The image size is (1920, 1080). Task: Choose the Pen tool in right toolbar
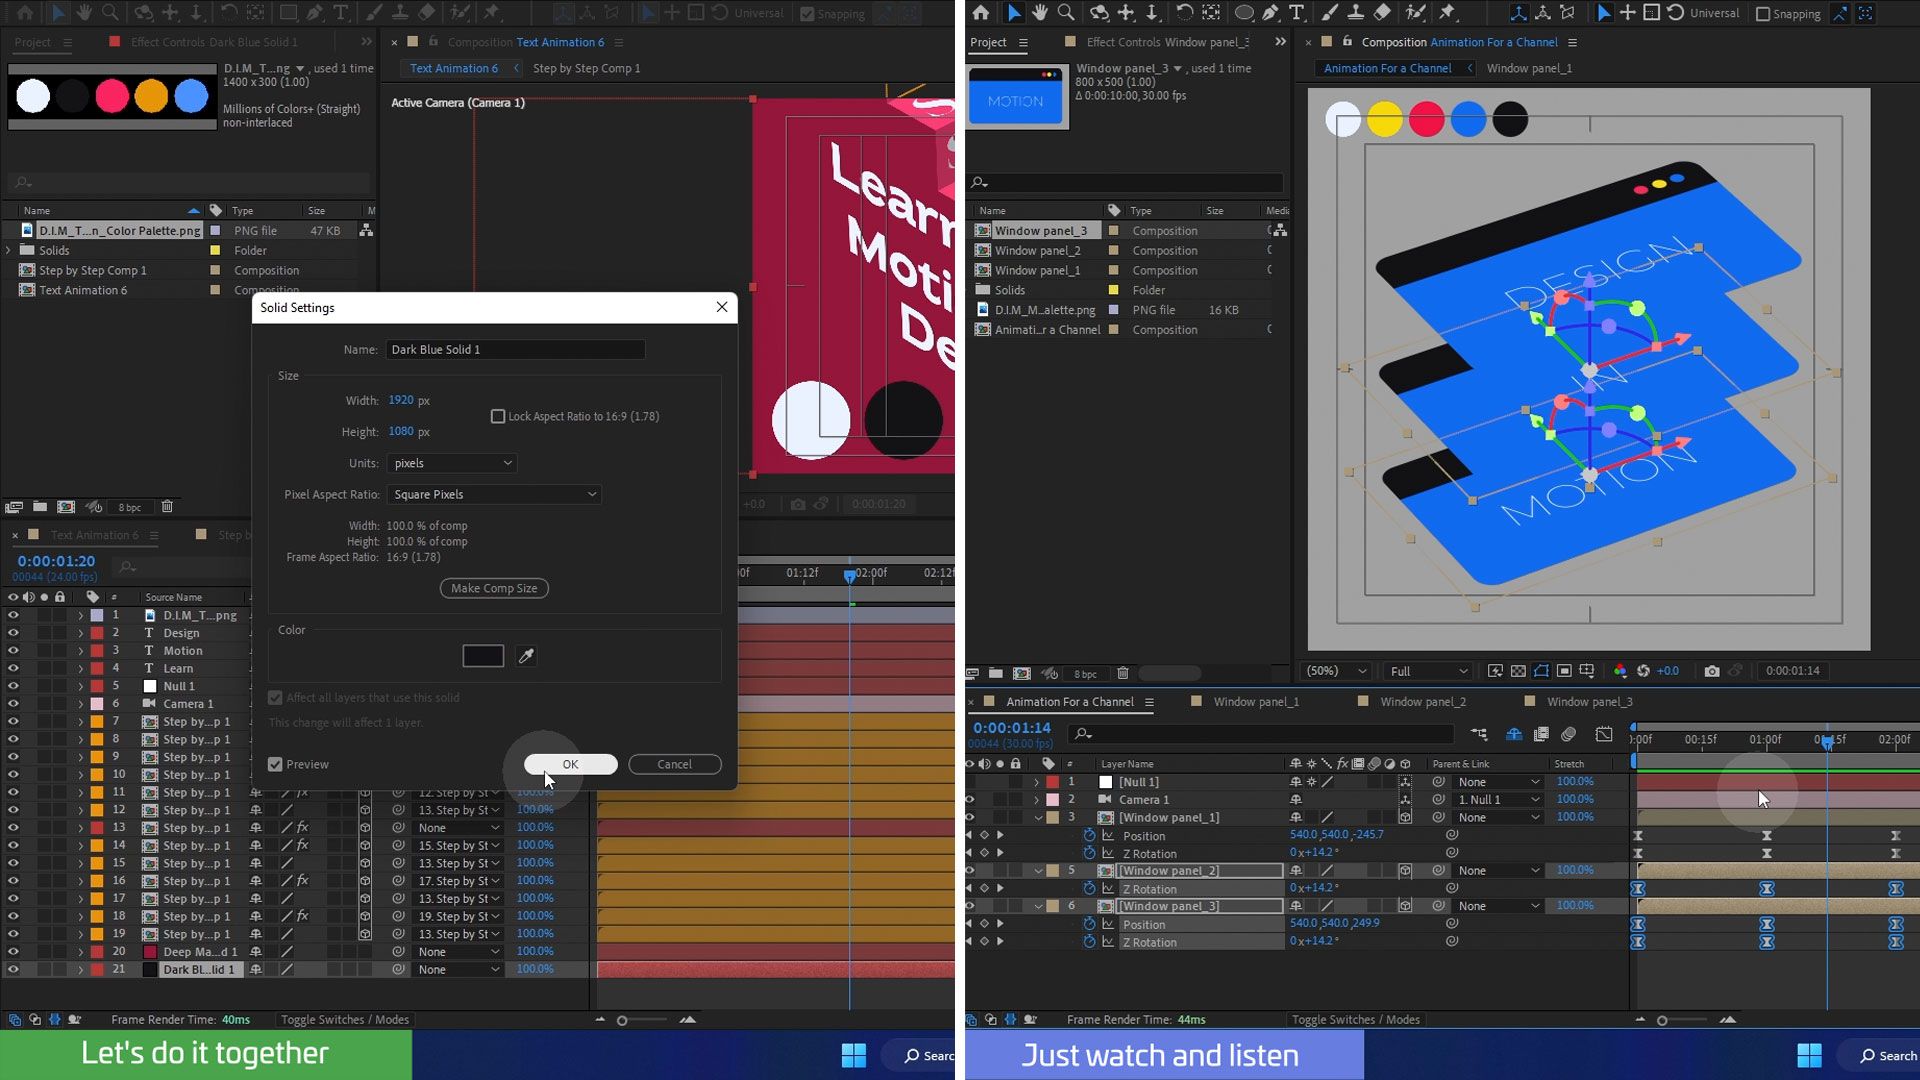click(x=1271, y=13)
